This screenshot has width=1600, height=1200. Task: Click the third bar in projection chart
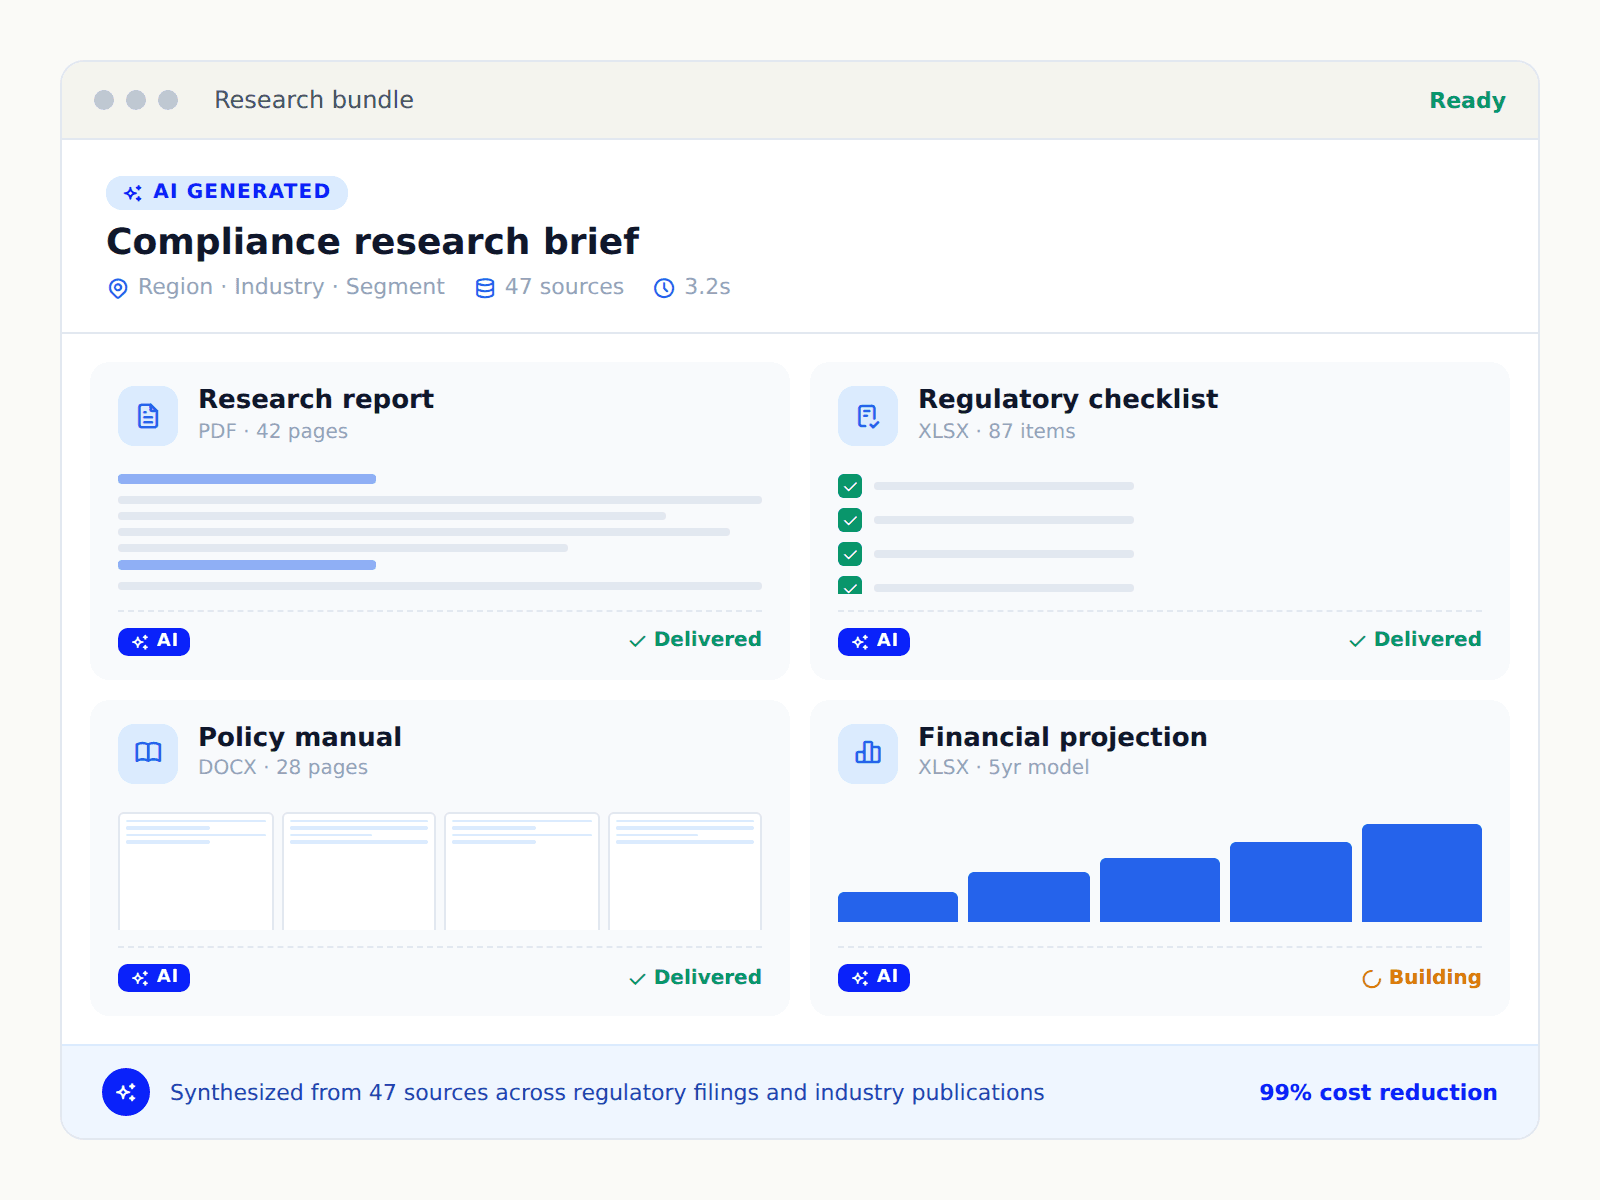pyautogui.click(x=1160, y=890)
